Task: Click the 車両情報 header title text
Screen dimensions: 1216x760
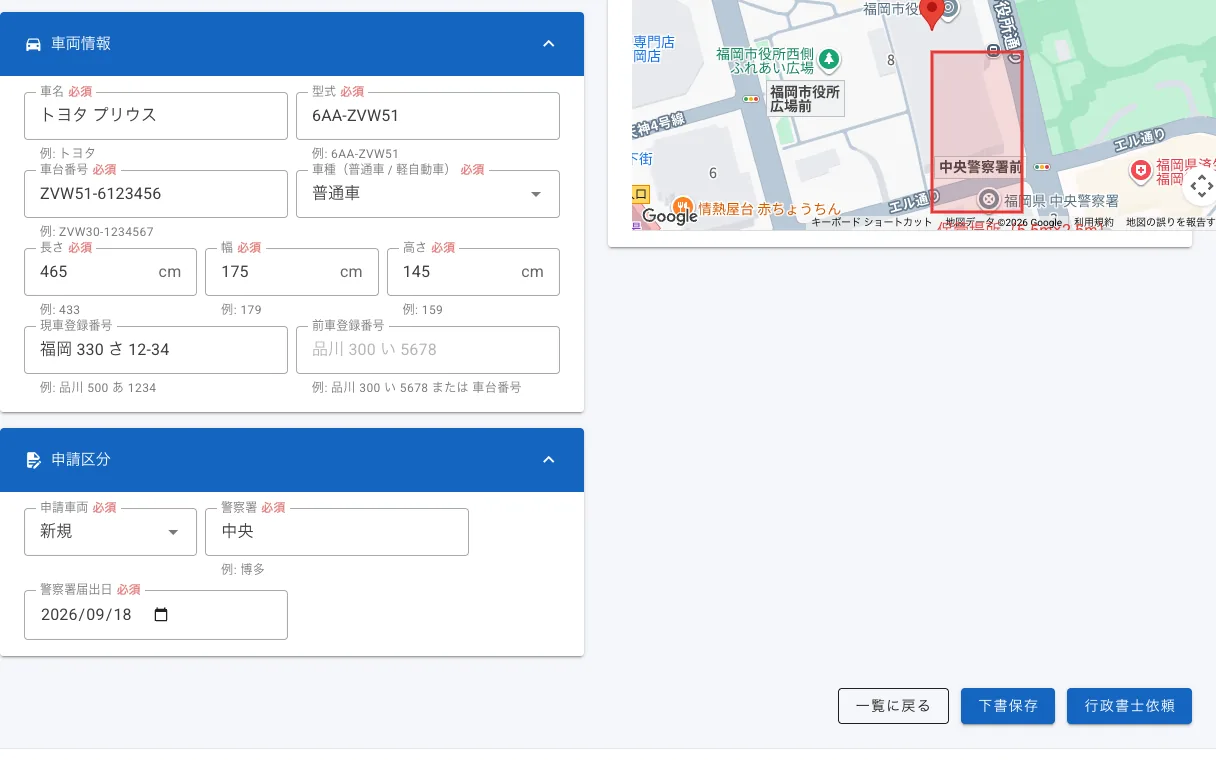Action: coord(81,44)
